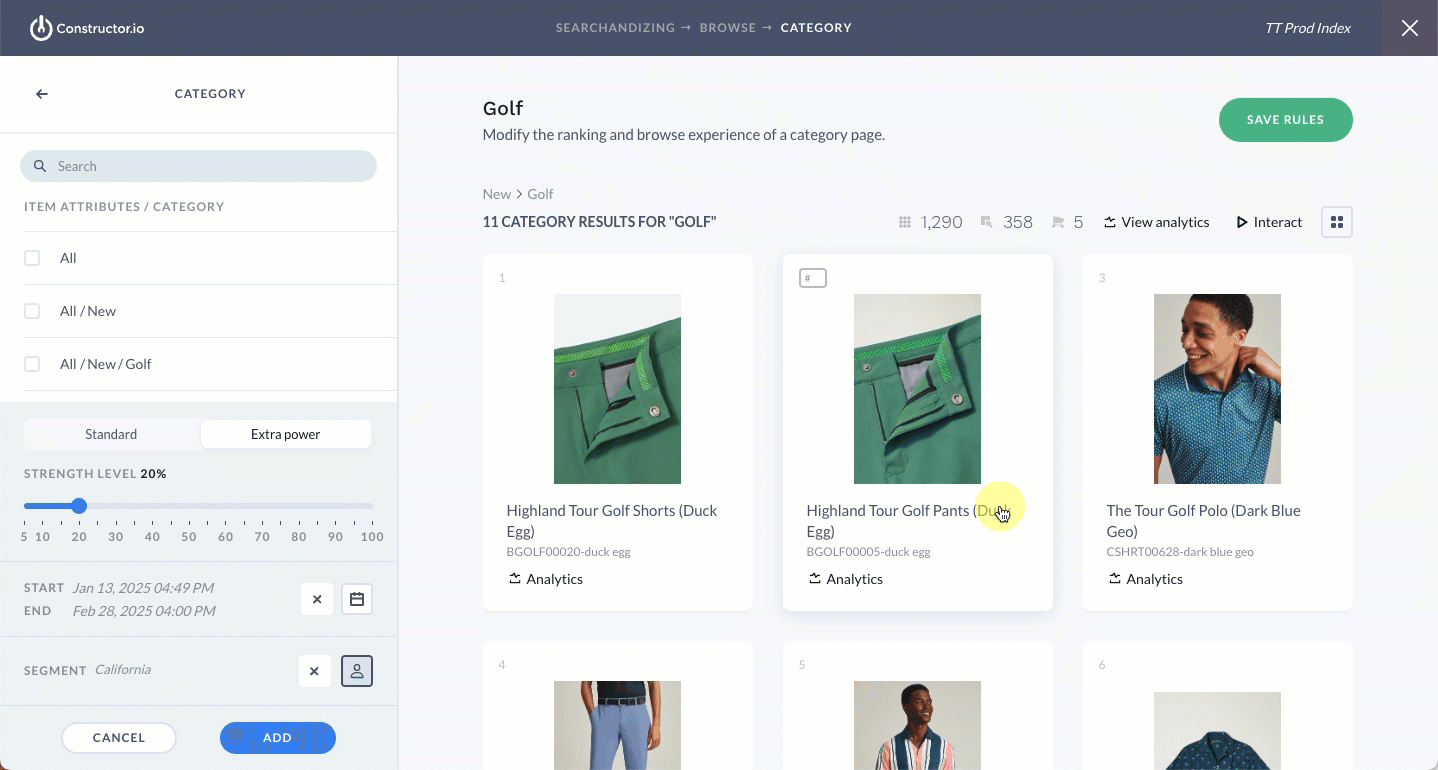The width and height of the screenshot is (1438, 770).
Task: Click the blue pants thumbnail in card 4
Action: [x=617, y=725]
